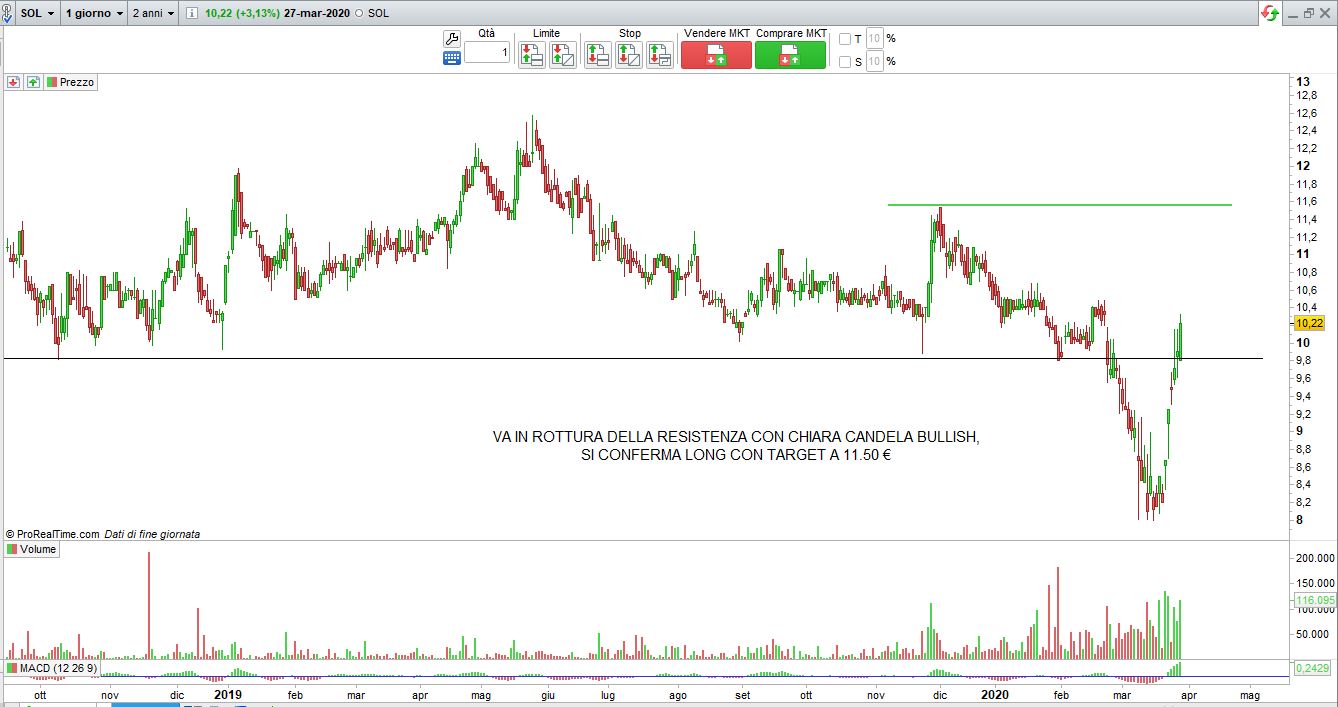The height and width of the screenshot is (707, 1338).
Task: Open the 2 anni history range dropdown
Action: pos(153,13)
